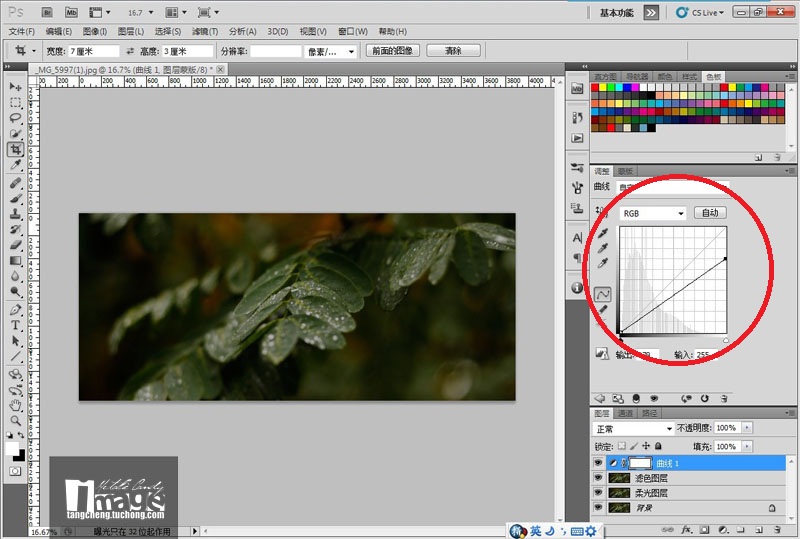800x539 pixels.
Task: Select the Horizontal Type tool
Action: click(x=16, y=325)
